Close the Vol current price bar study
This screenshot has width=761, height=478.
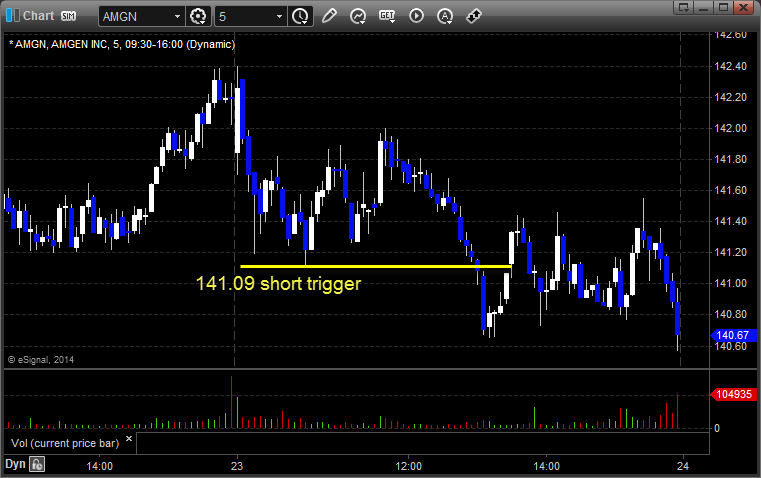click(129, 439)
